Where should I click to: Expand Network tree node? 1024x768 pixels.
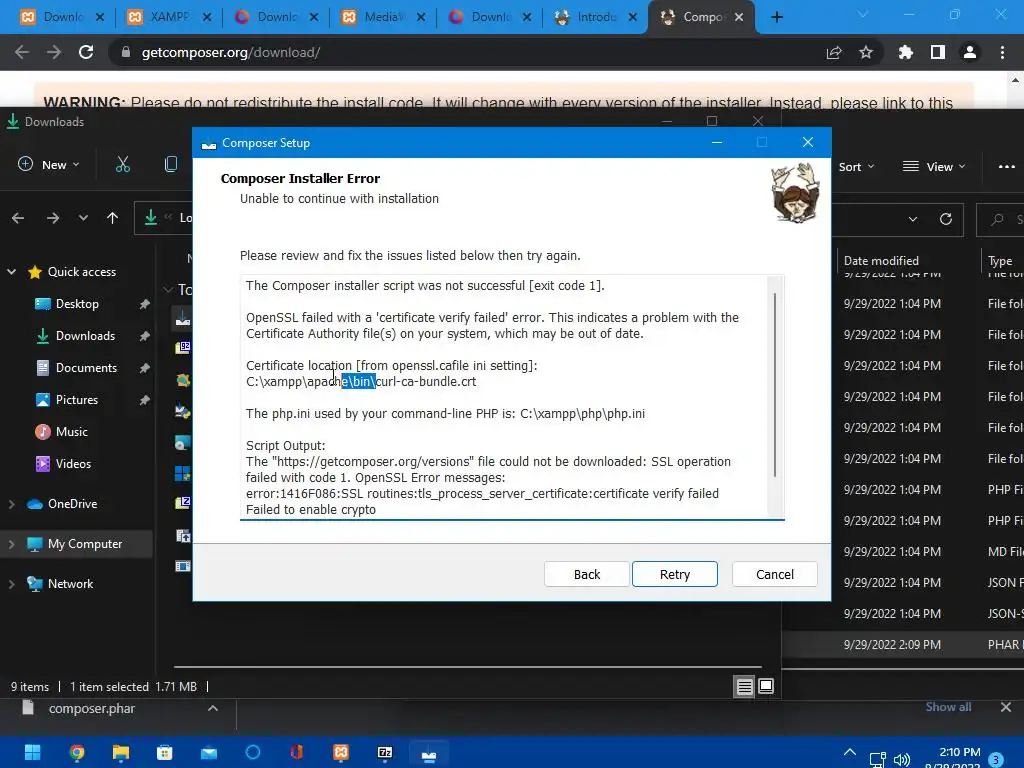[12, 584]
